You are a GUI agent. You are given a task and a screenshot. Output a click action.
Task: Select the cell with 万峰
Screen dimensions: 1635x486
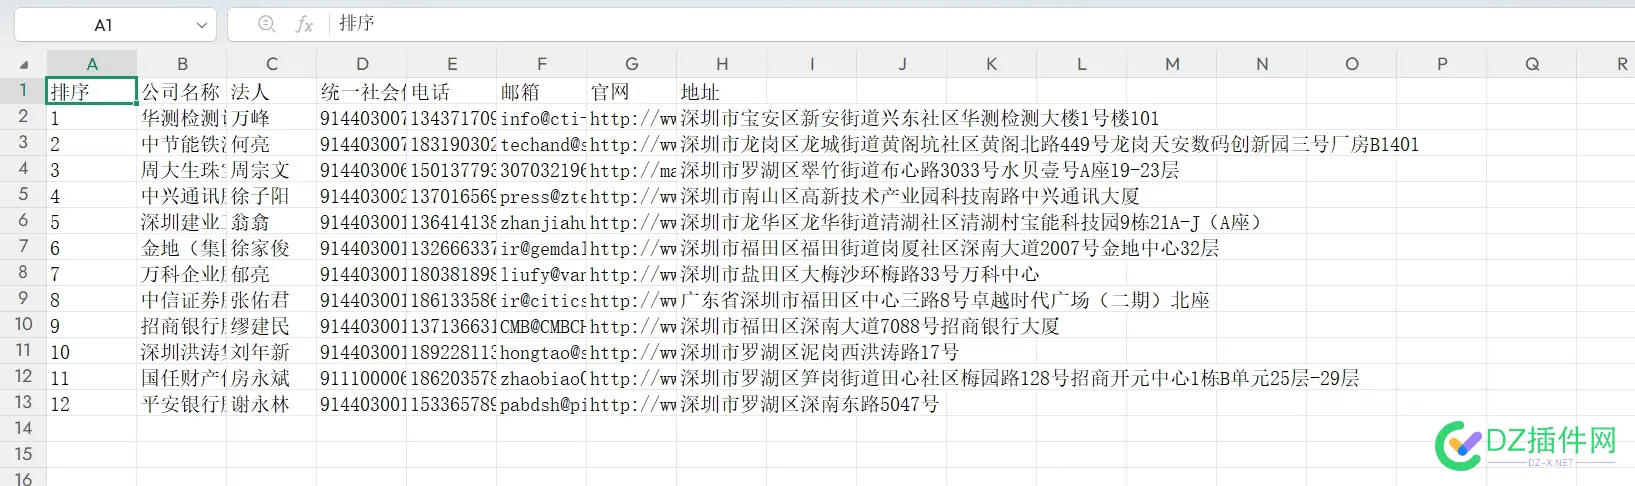(272, 117)
